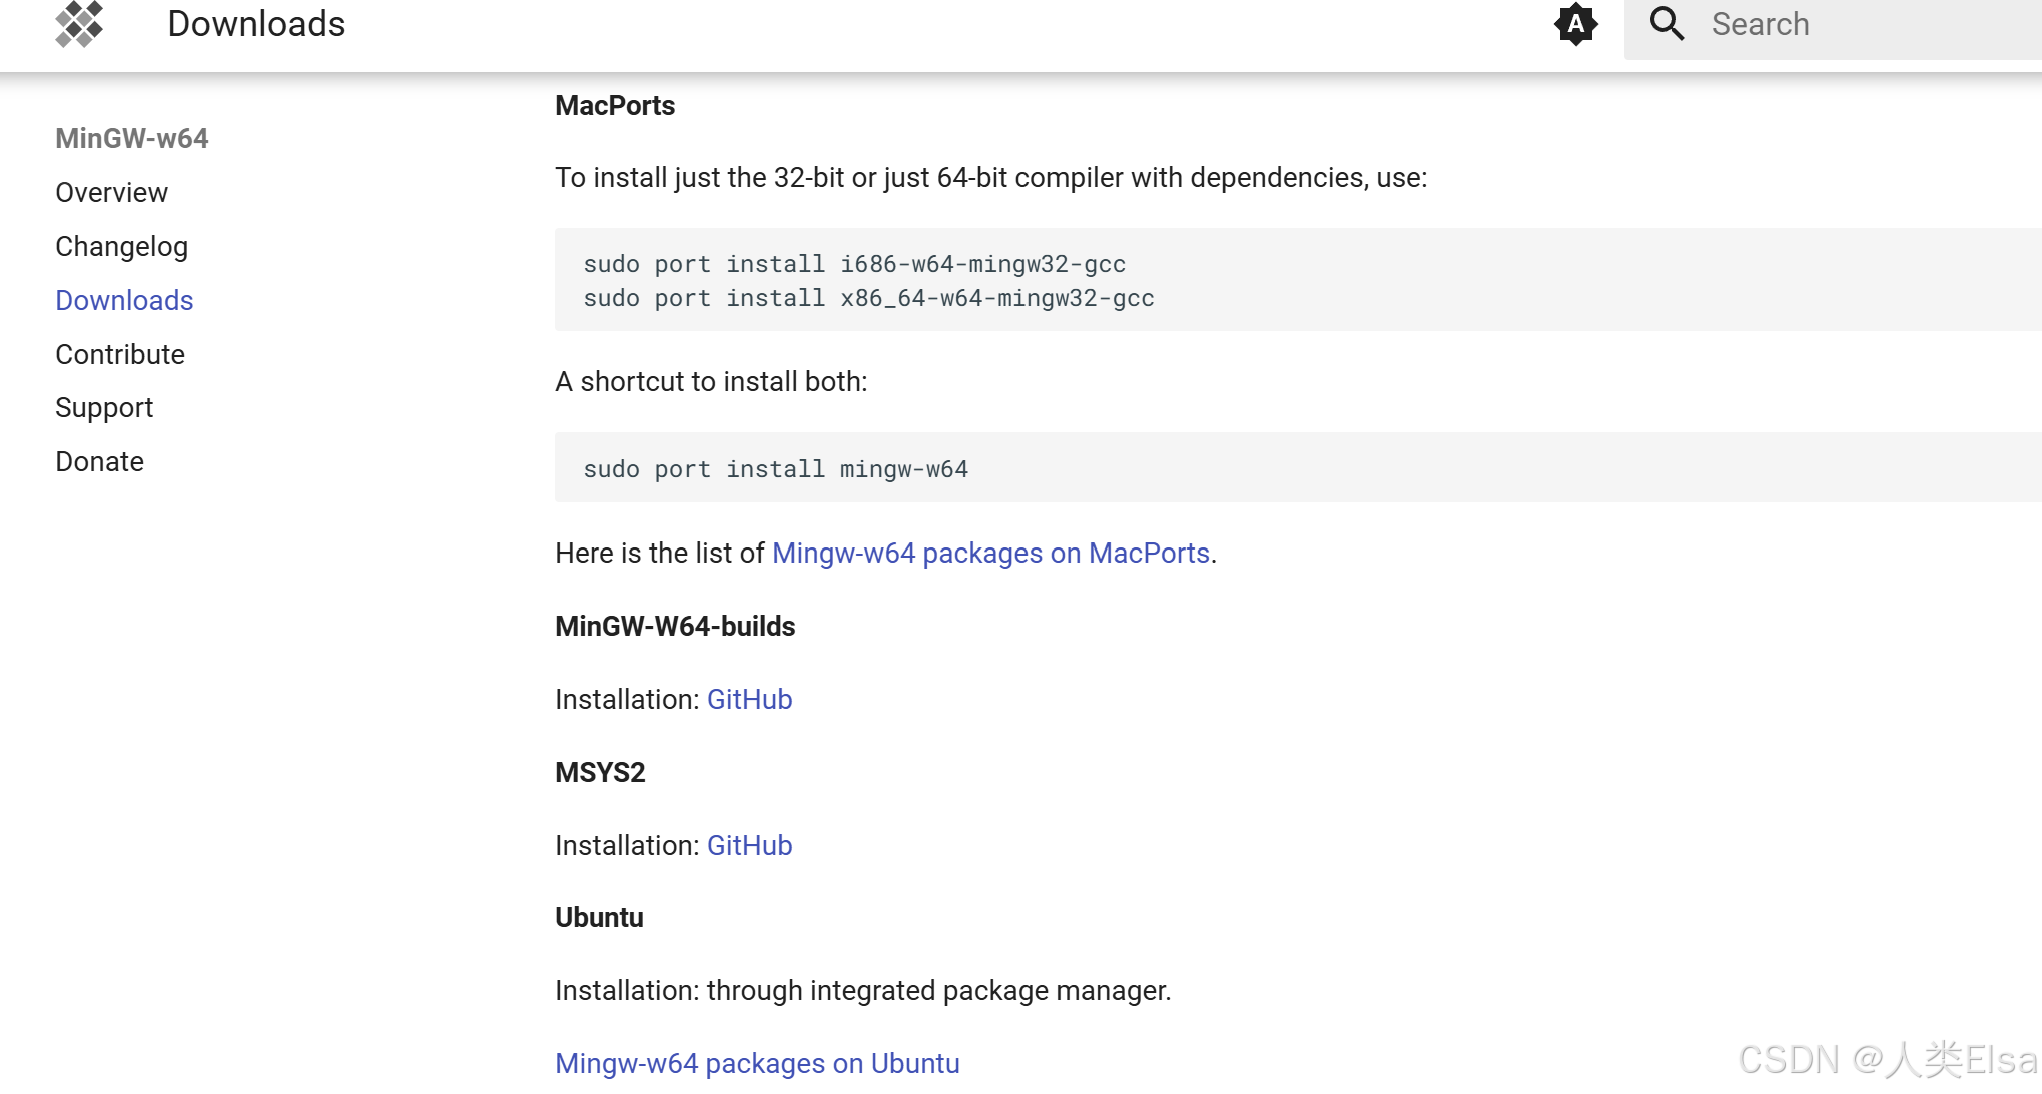
Task: Open Mingw-w64 packages on Ubuntu link
Action: pos(757,1063)
